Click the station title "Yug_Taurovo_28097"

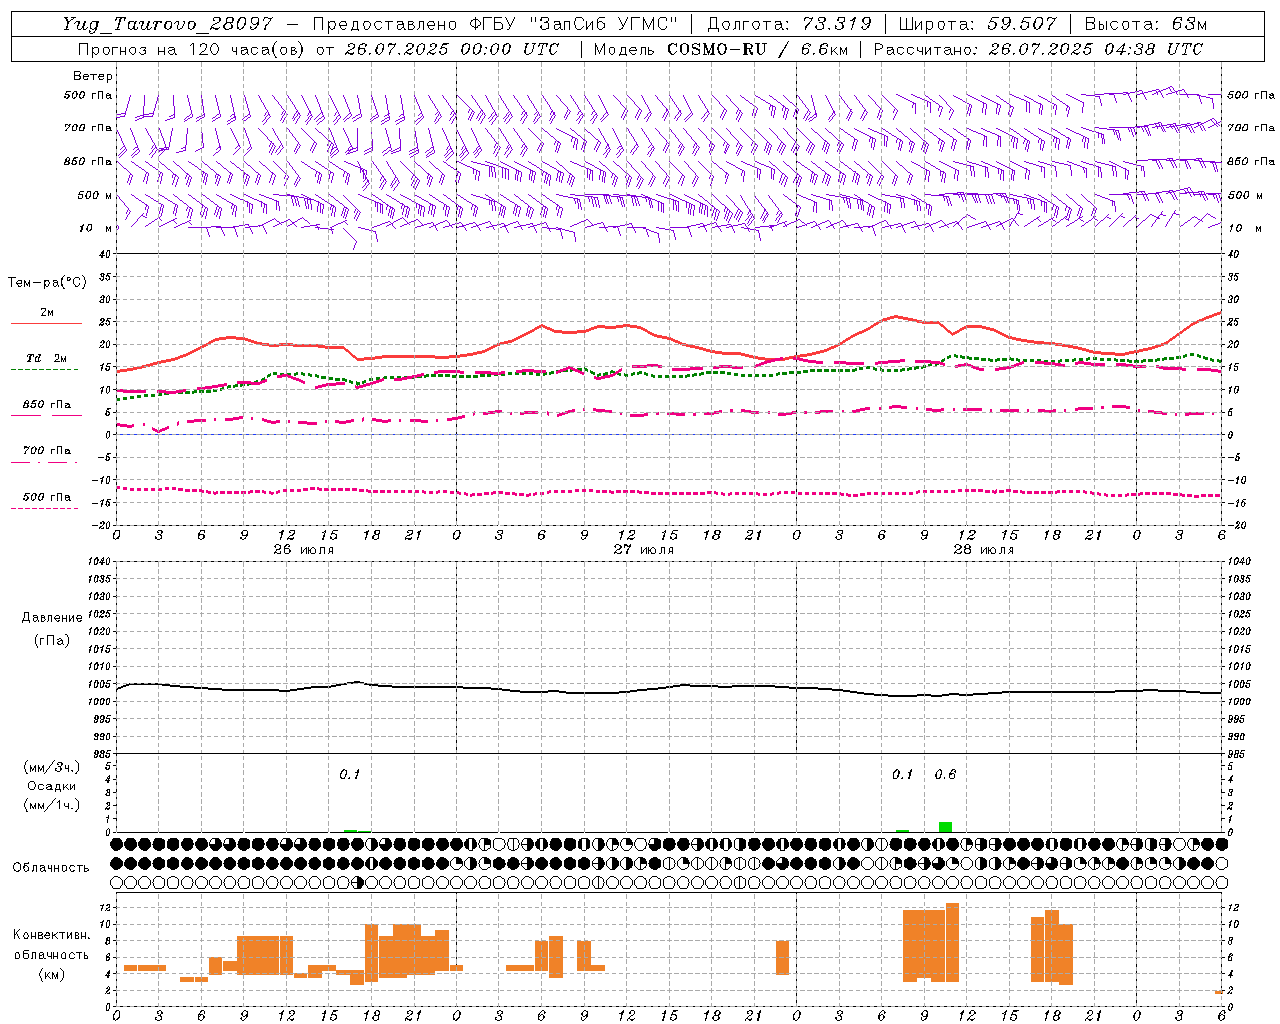coord(167,24)
